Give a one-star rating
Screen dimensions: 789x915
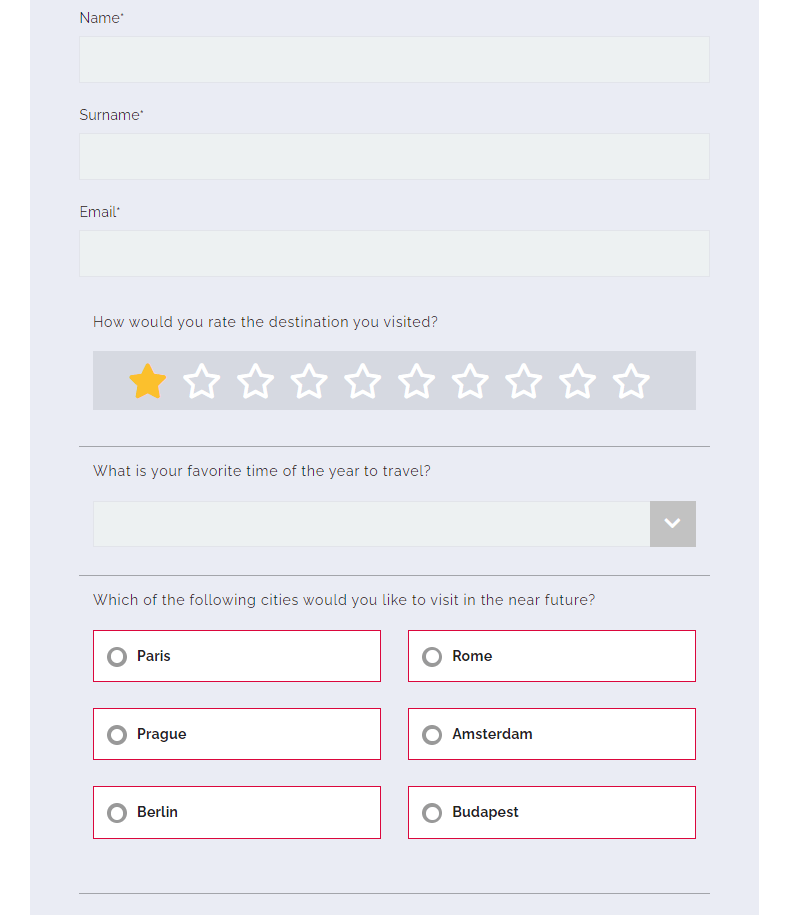click(147, 381)
